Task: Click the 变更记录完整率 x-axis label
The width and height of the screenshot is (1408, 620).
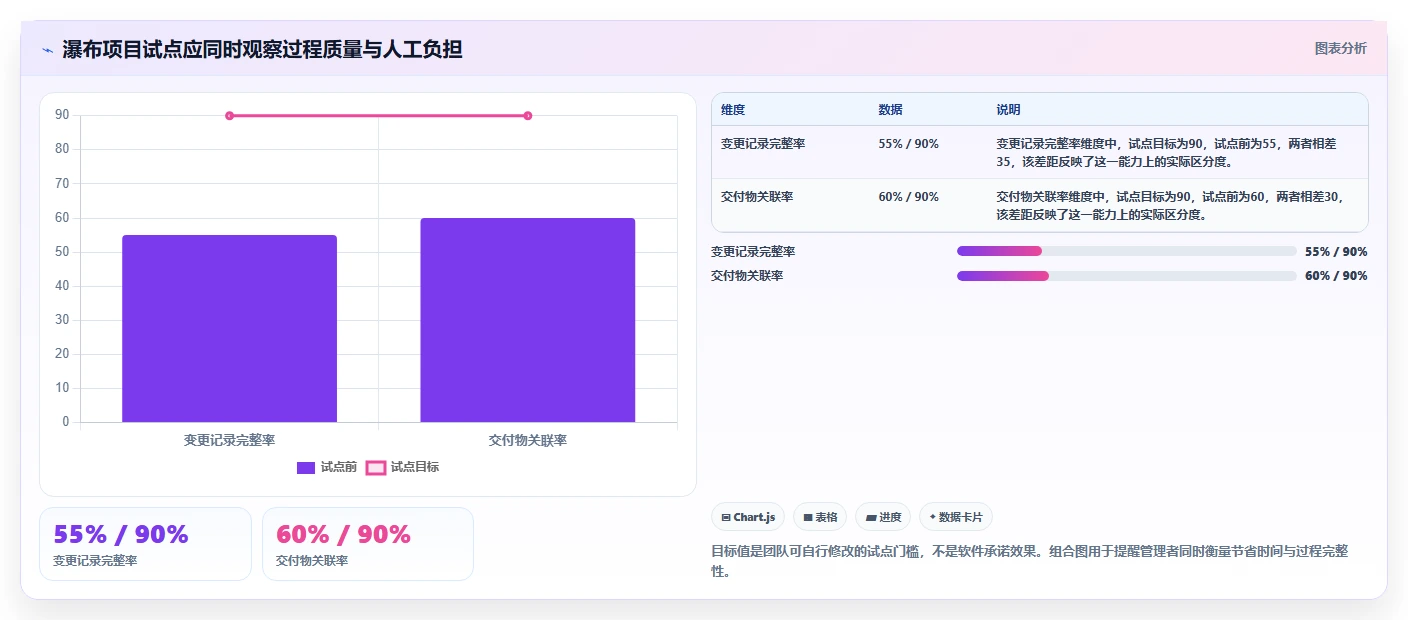Action: pyautogui.click(x=230, y=440)
